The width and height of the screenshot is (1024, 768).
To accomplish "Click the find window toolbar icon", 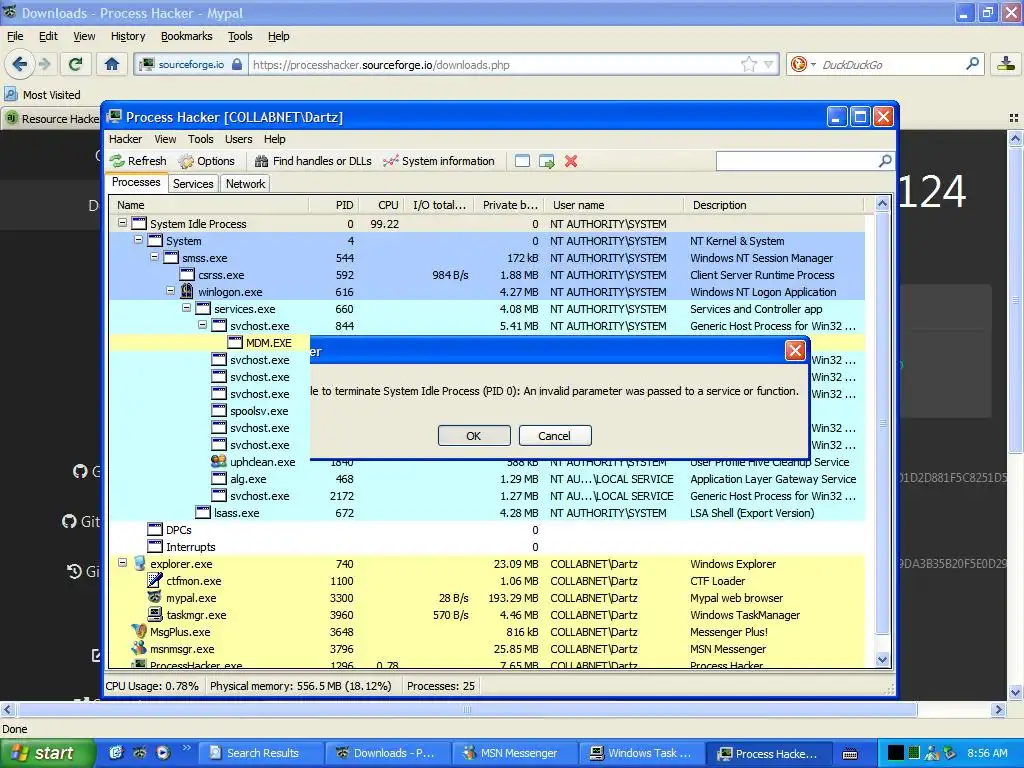I will (522, 161).
